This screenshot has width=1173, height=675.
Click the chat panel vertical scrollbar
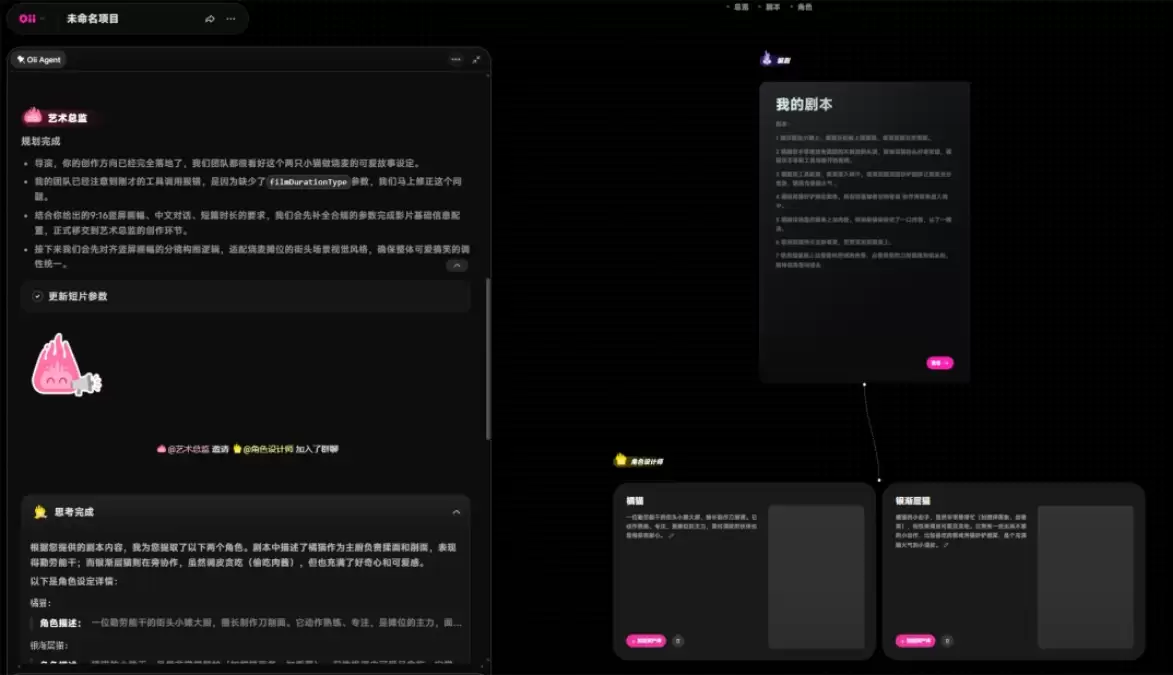coord(489,358)
